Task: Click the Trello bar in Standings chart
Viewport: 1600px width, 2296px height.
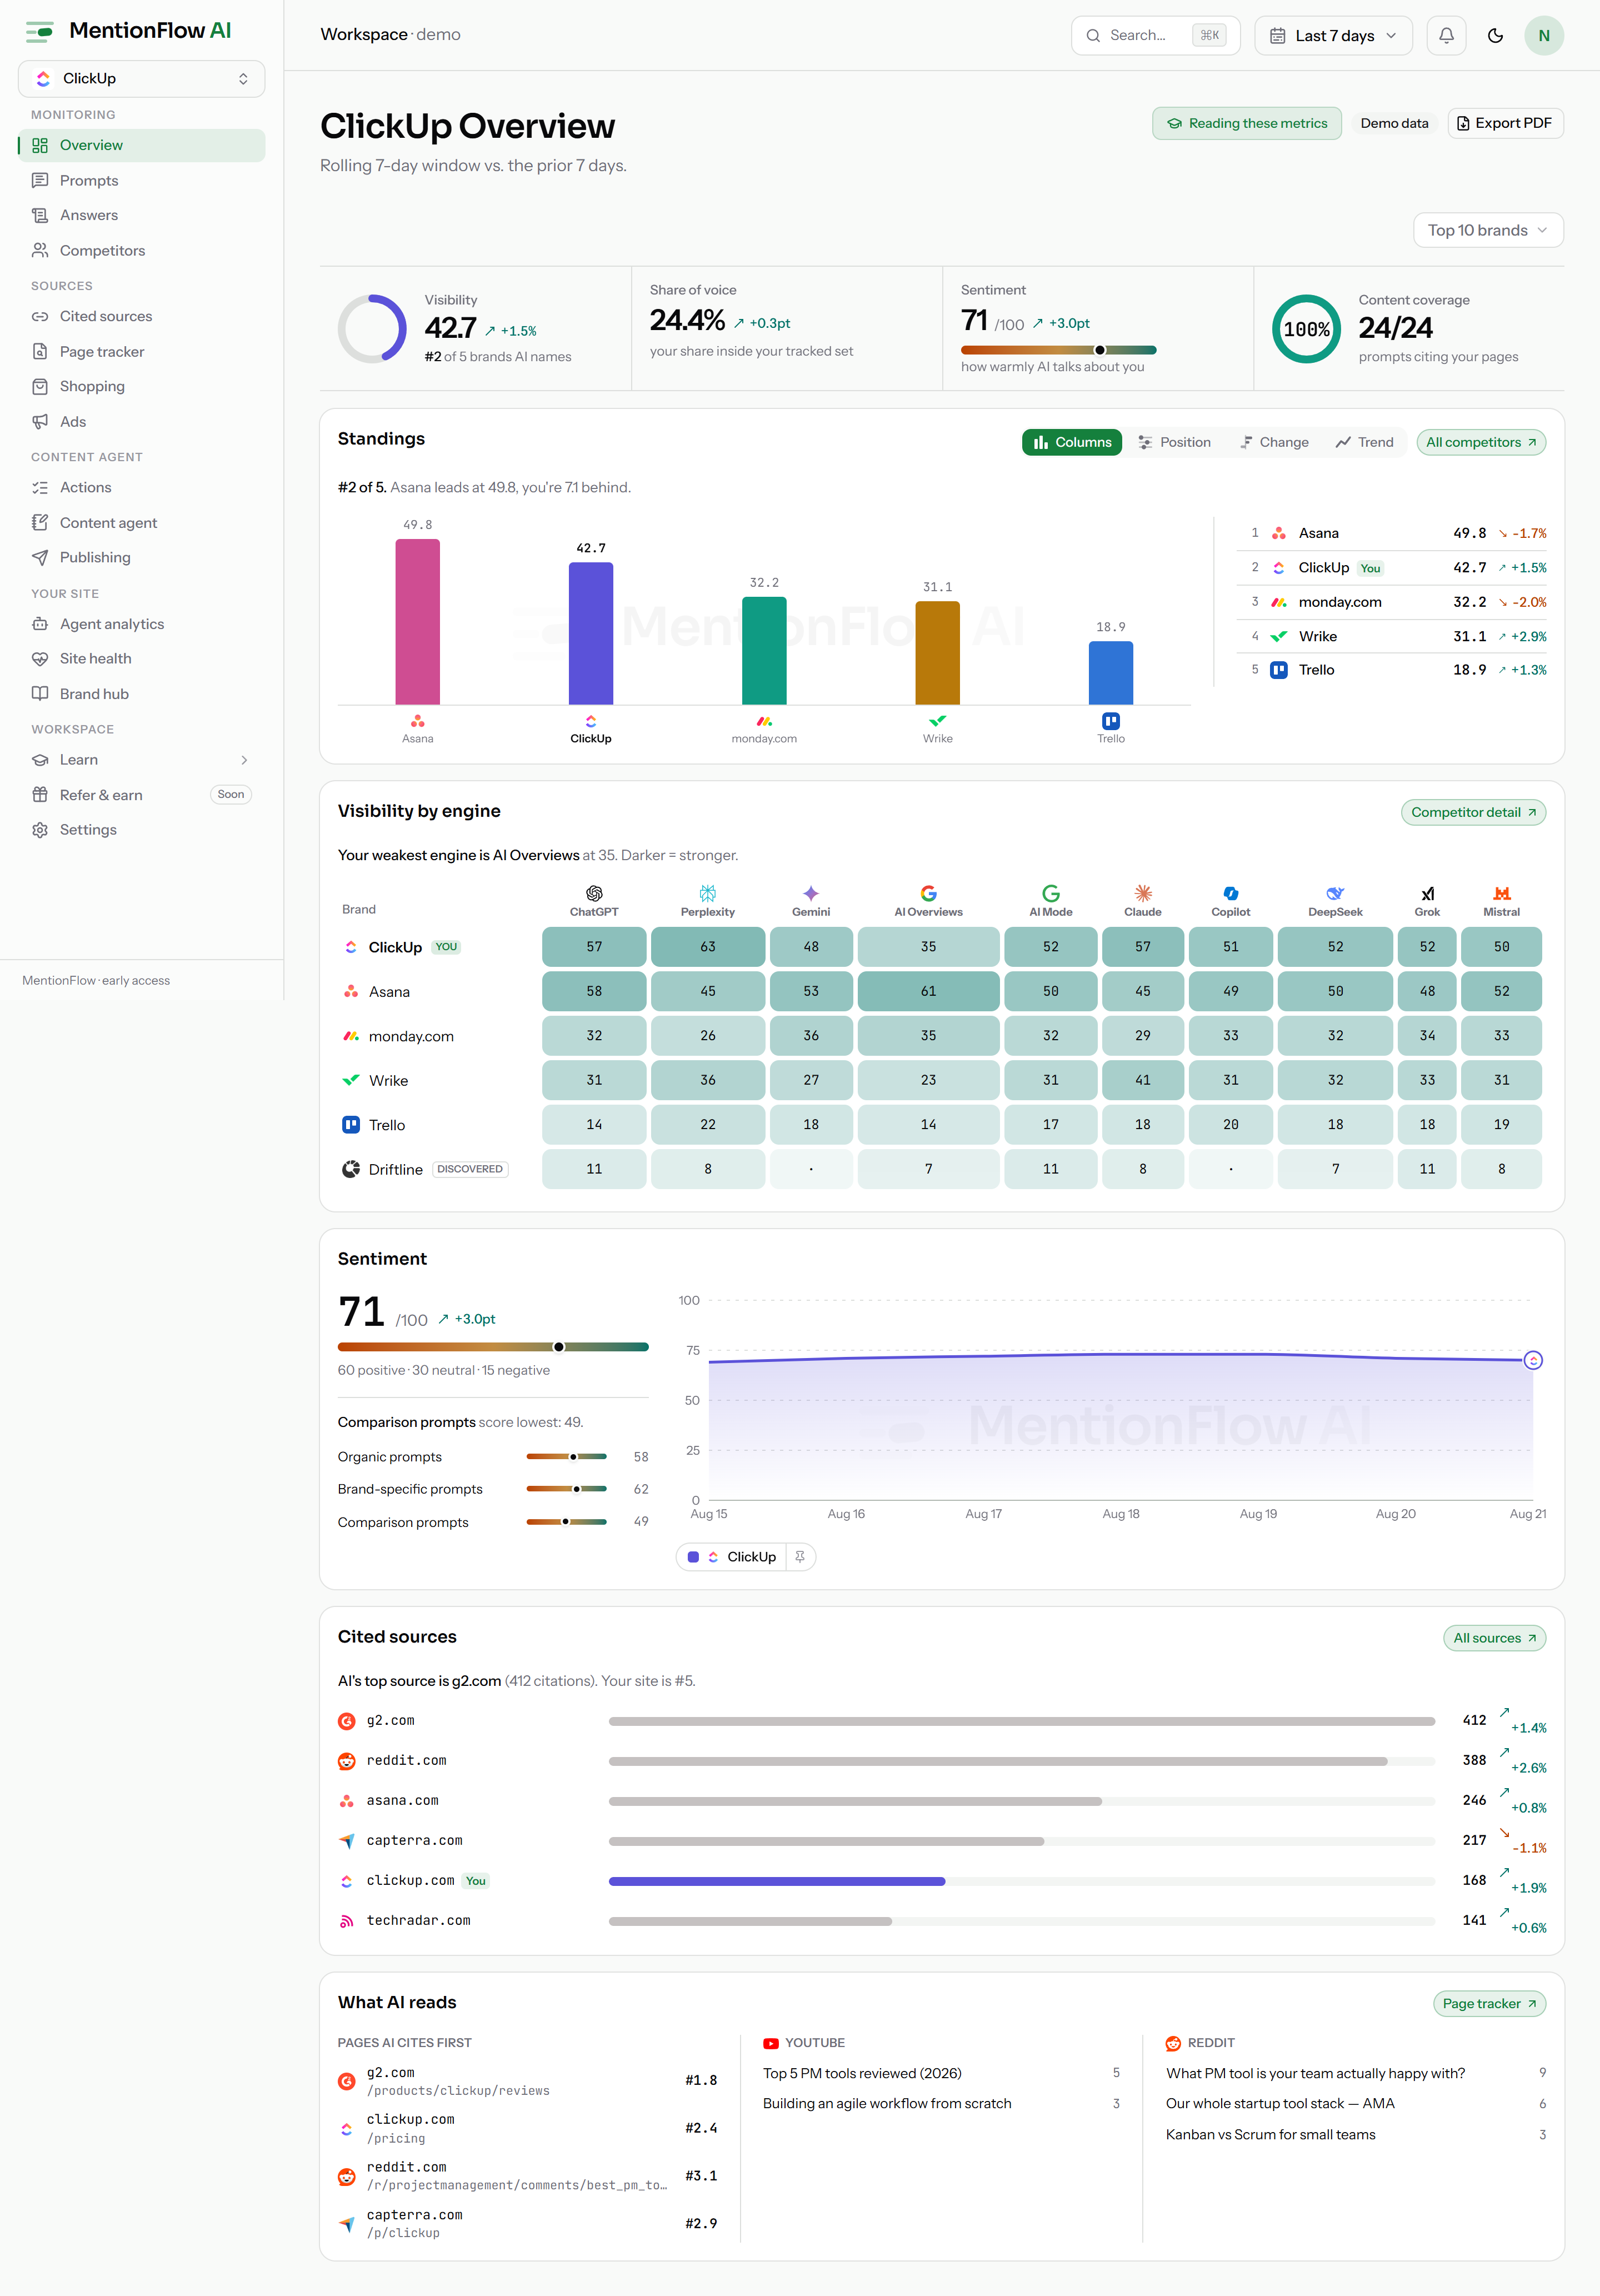Action: [1110, 673]
